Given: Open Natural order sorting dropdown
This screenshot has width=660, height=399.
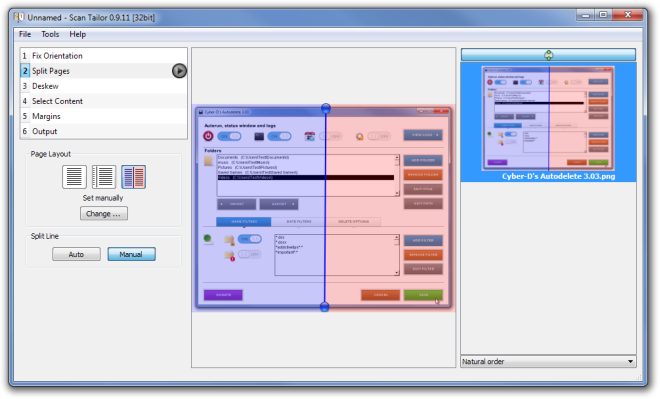Looking at the screenshot, I should point(548,362).
